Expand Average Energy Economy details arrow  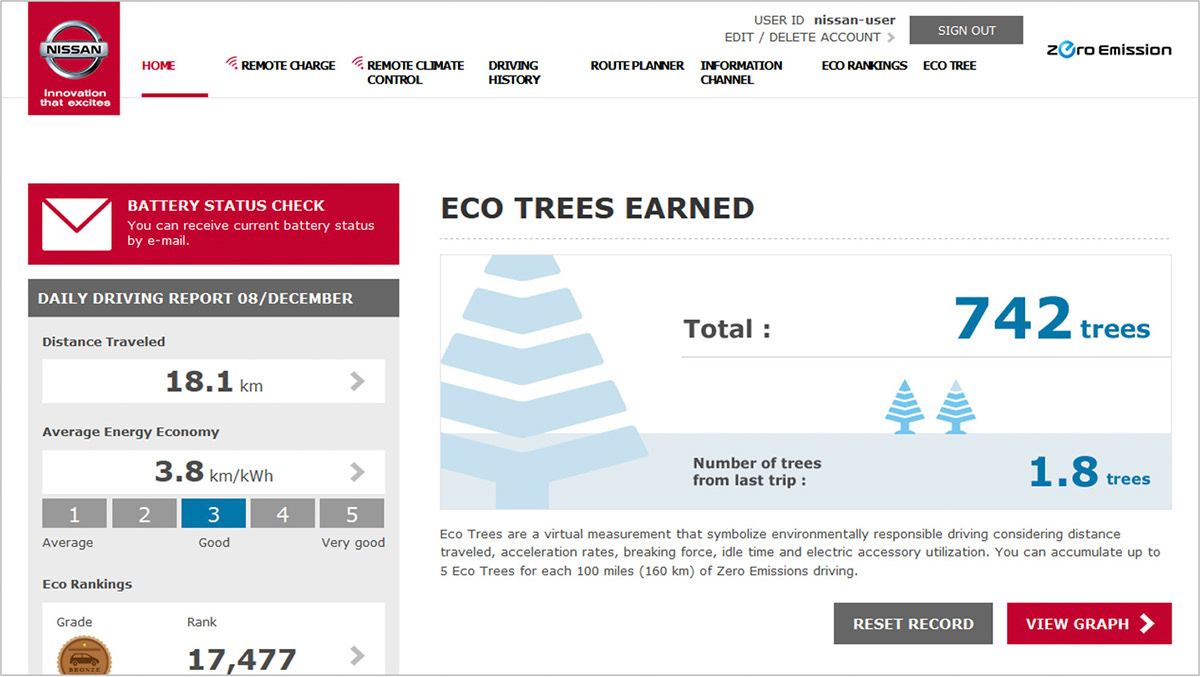tap(358, 471)
